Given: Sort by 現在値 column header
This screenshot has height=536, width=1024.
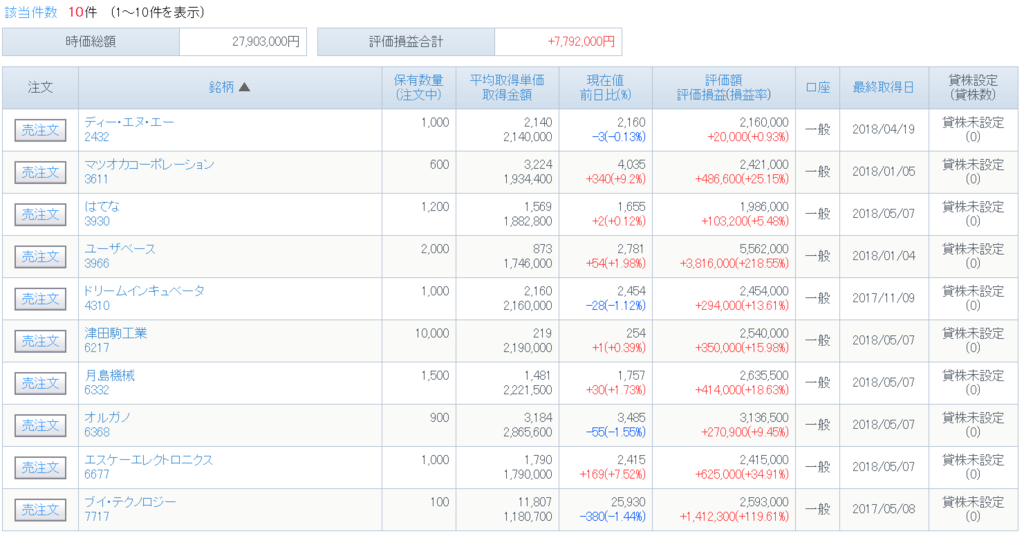Looking at the screenshot, I should (x=605, y=80).
